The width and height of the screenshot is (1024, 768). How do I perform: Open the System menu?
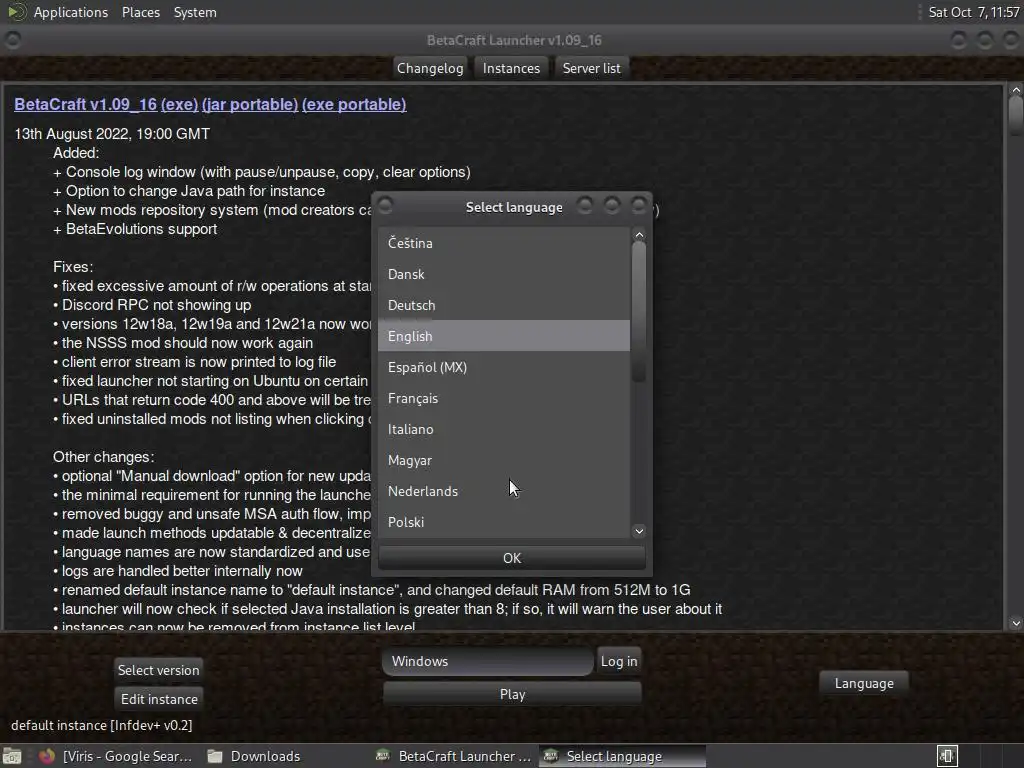pos(195,12)
